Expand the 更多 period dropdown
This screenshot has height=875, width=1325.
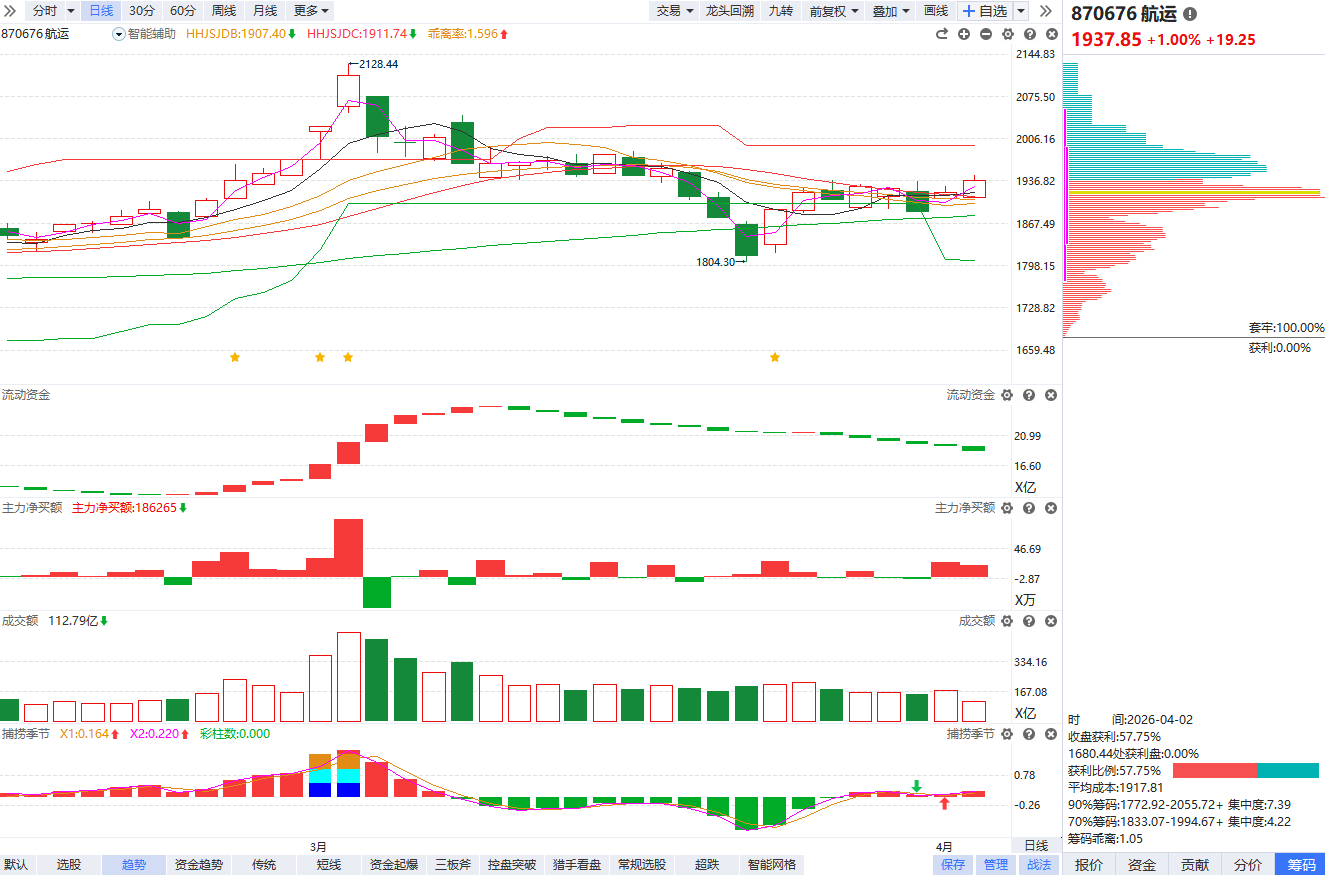311,11
